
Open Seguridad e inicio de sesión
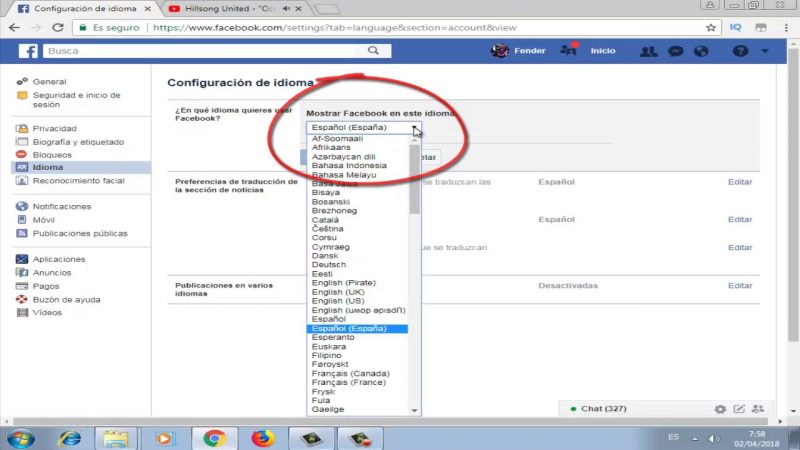pos(77,99)
